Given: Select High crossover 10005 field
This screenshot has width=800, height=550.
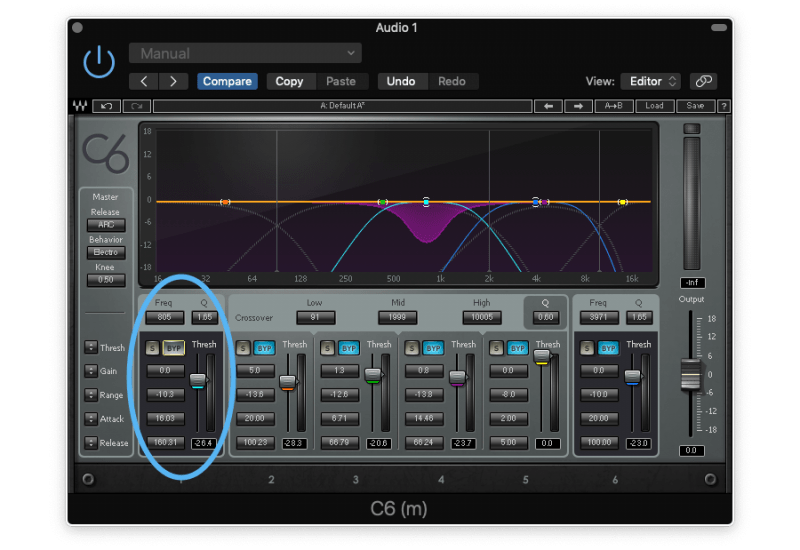Looking at the screenshot, I should point(482,317).
